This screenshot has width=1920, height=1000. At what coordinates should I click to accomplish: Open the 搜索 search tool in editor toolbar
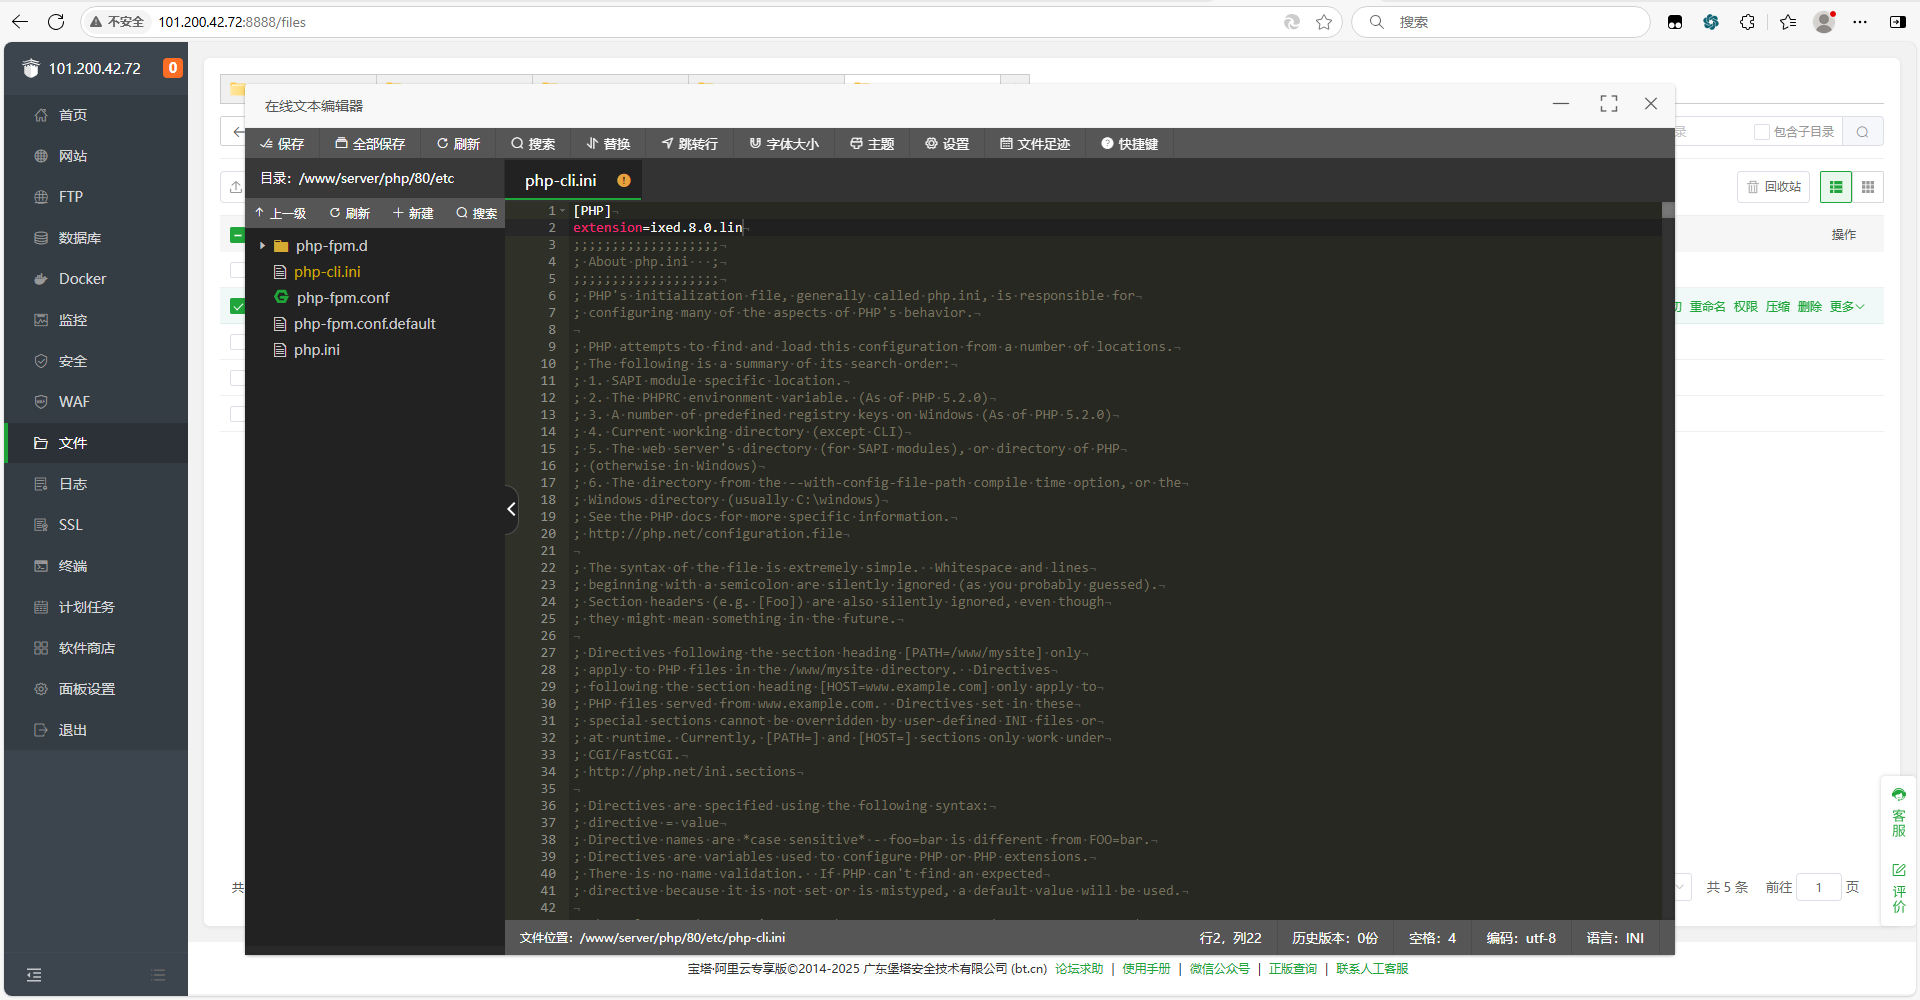(x=533, y=144)
